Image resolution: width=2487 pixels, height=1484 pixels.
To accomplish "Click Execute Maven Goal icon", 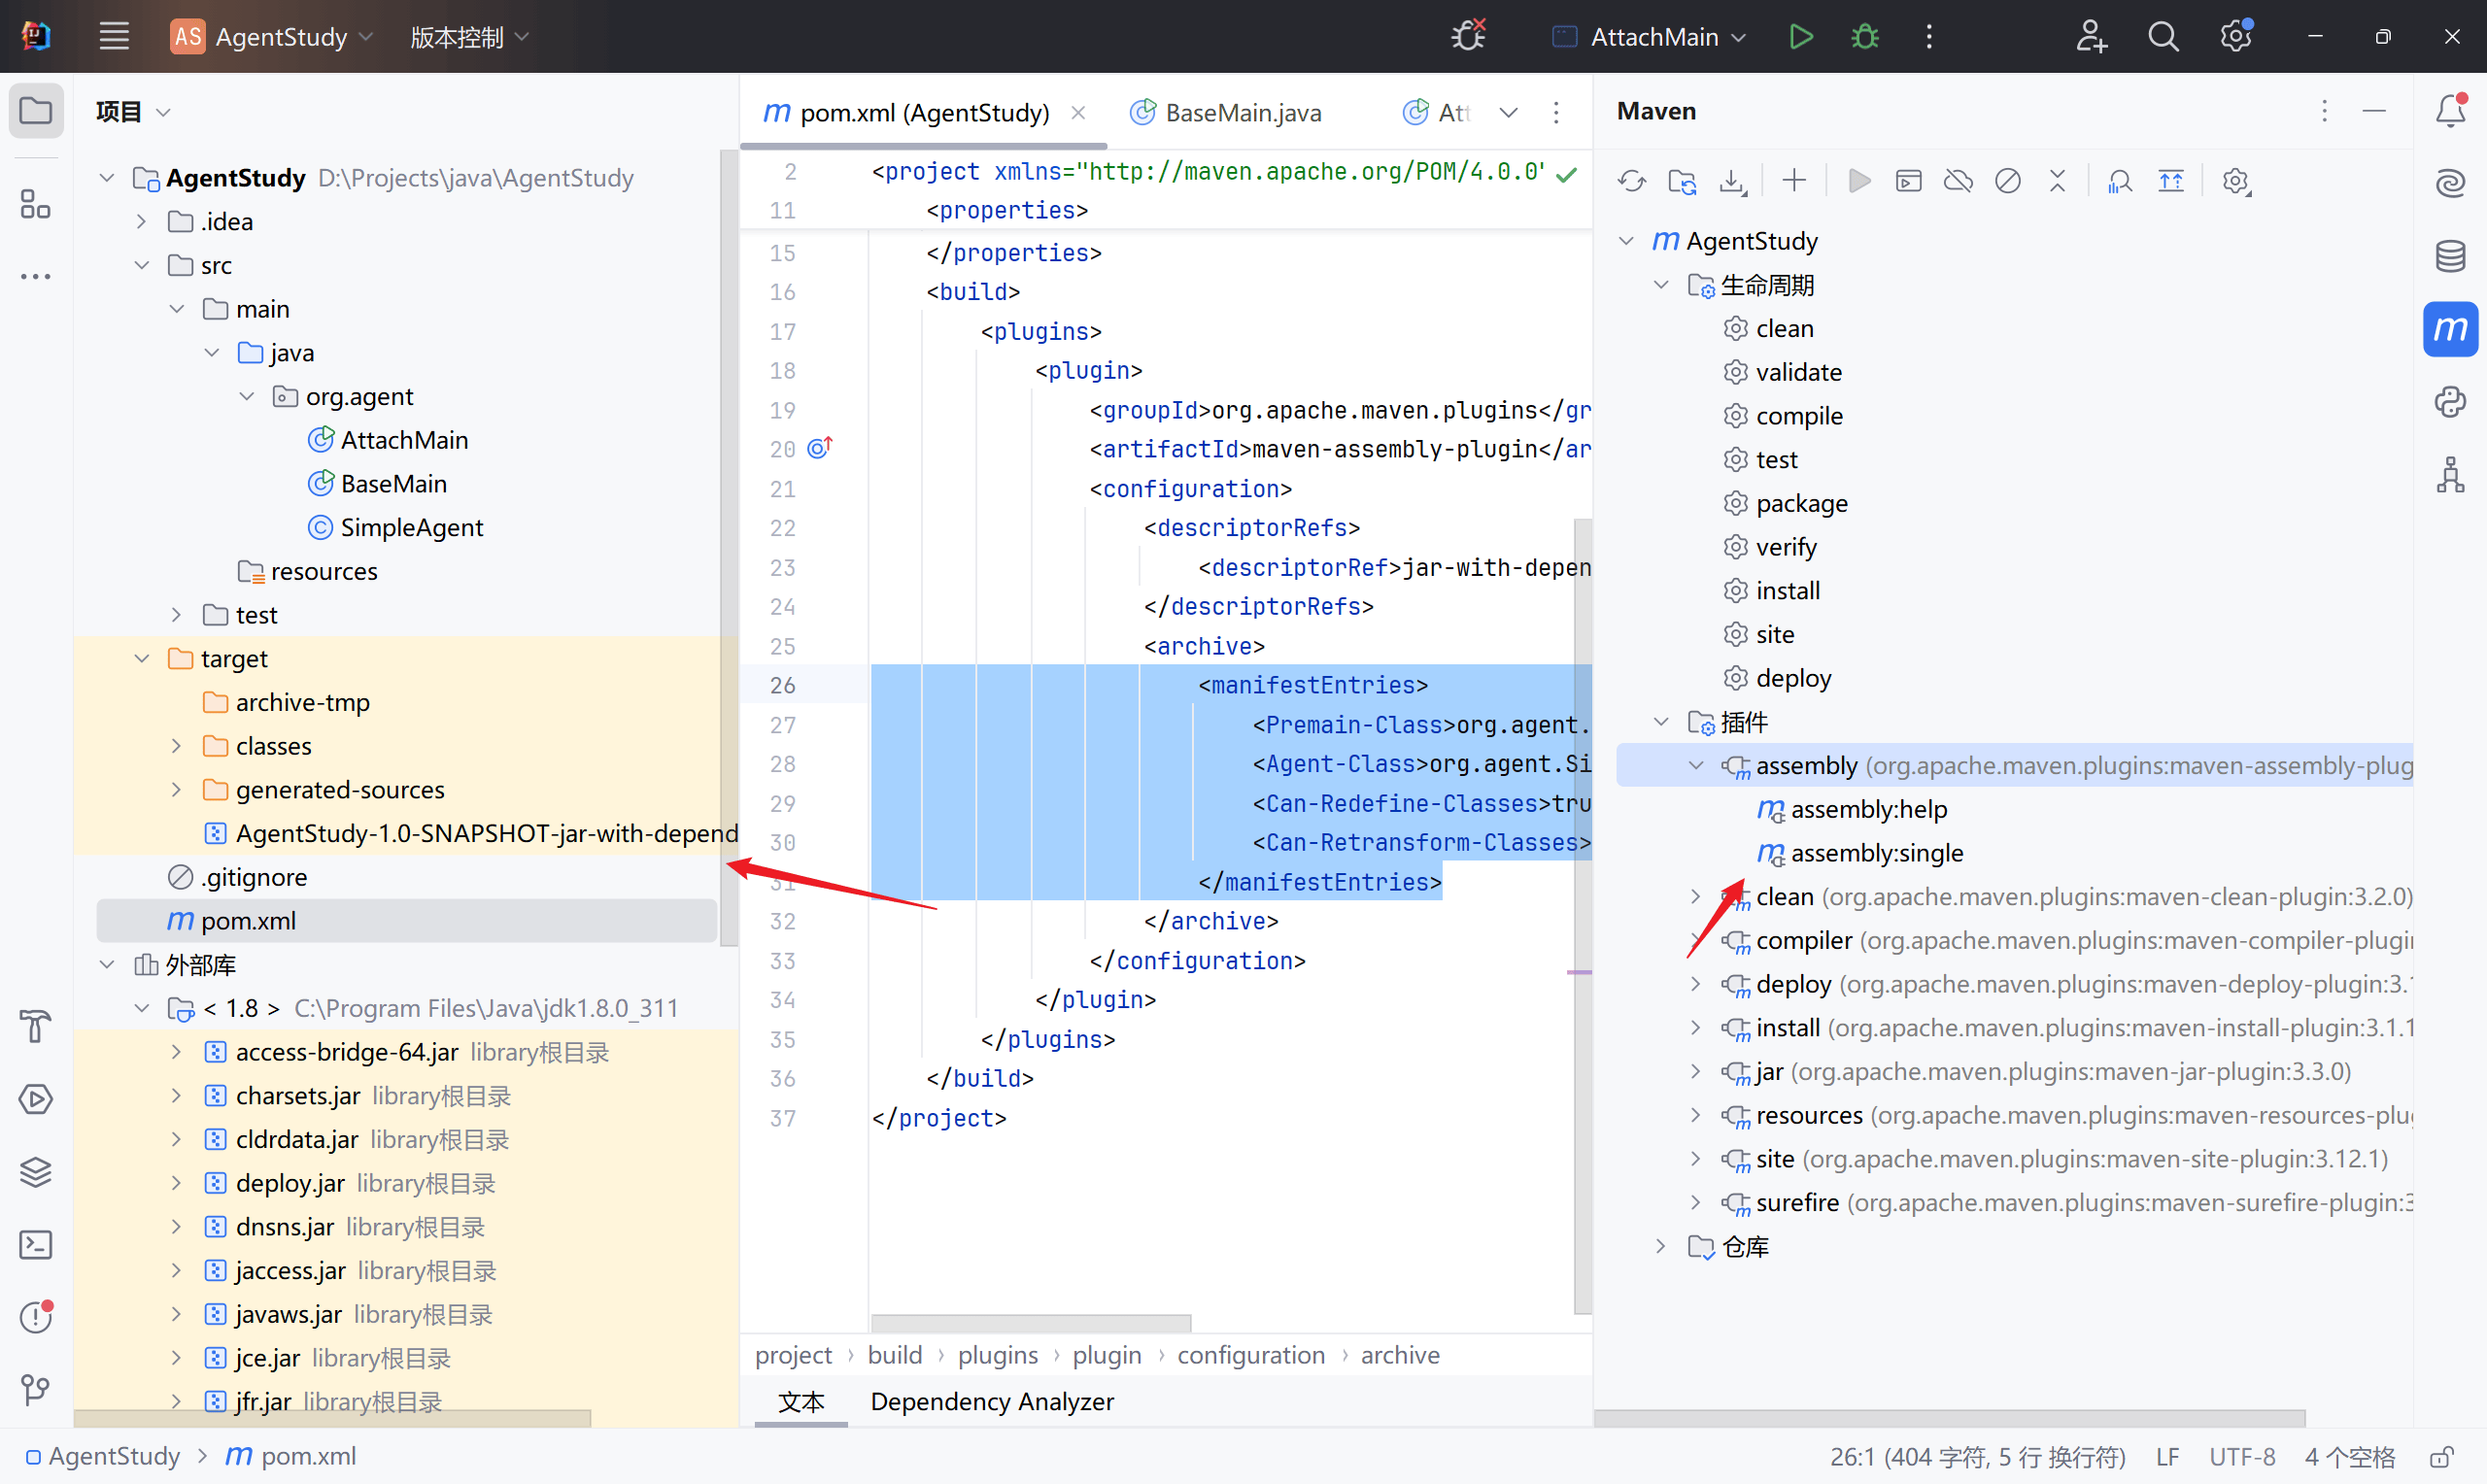I will 1908,181.
